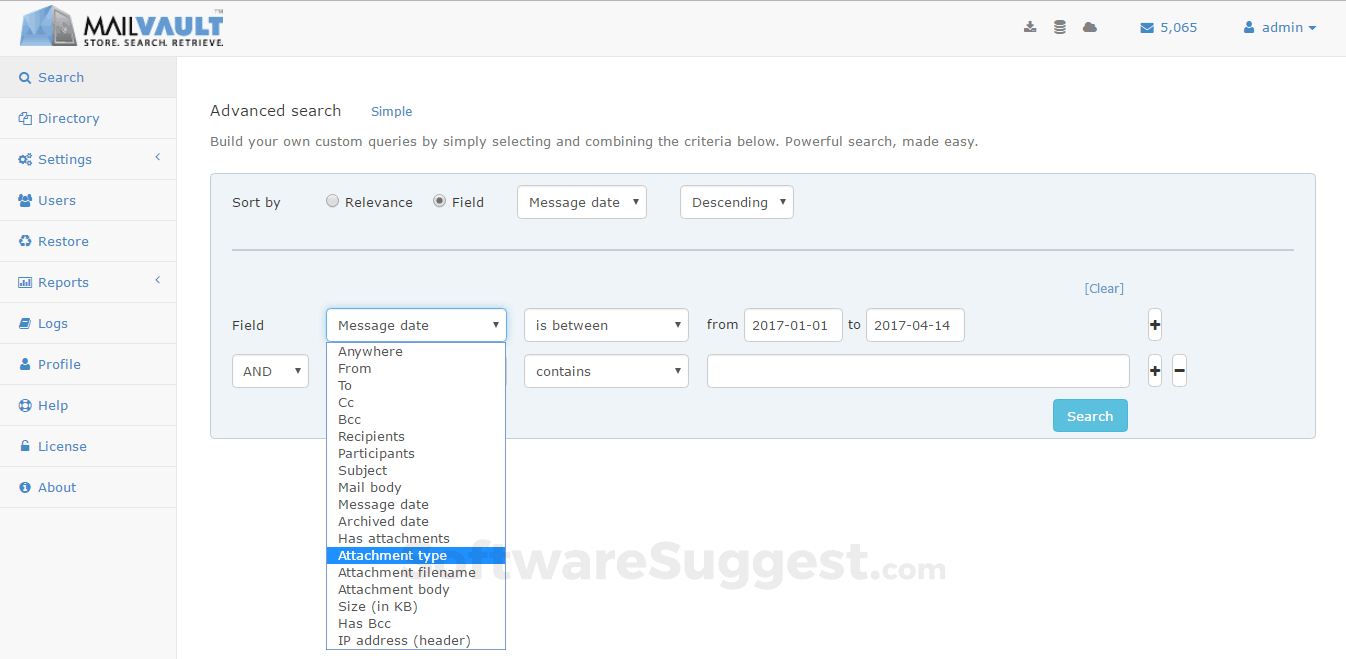The width and height of the screenshot is (1346, 659).
Task: Click the Search button to run the query
Action: (x=1090, y=415)
